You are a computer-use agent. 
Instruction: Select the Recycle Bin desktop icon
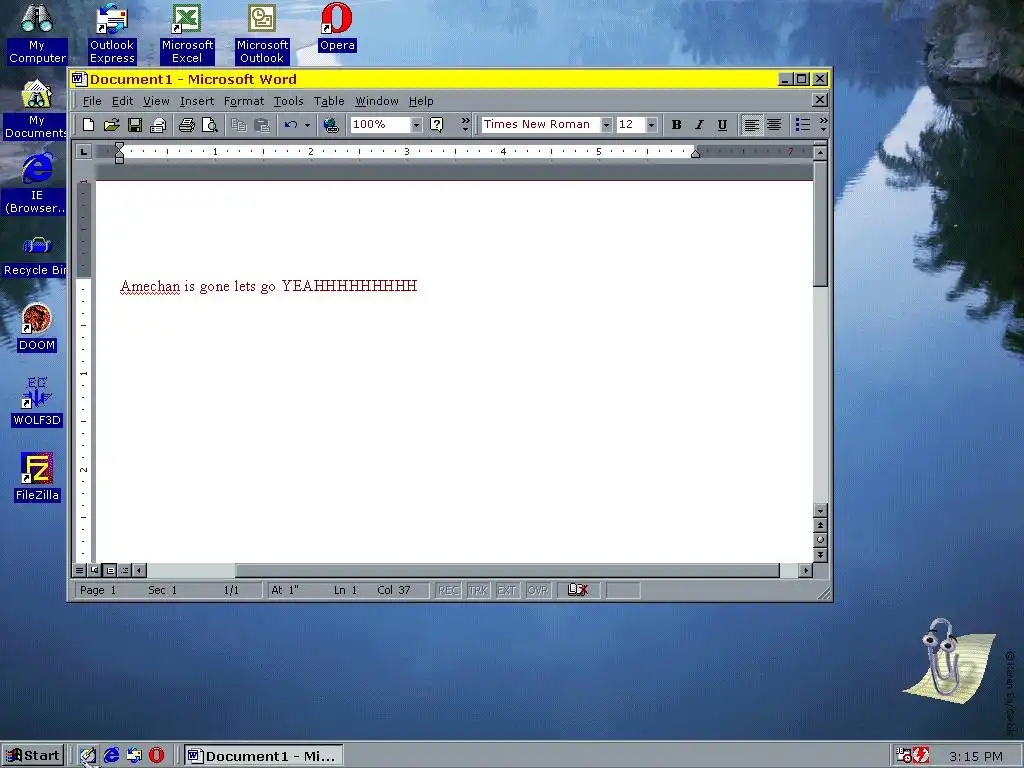[35, 257]
